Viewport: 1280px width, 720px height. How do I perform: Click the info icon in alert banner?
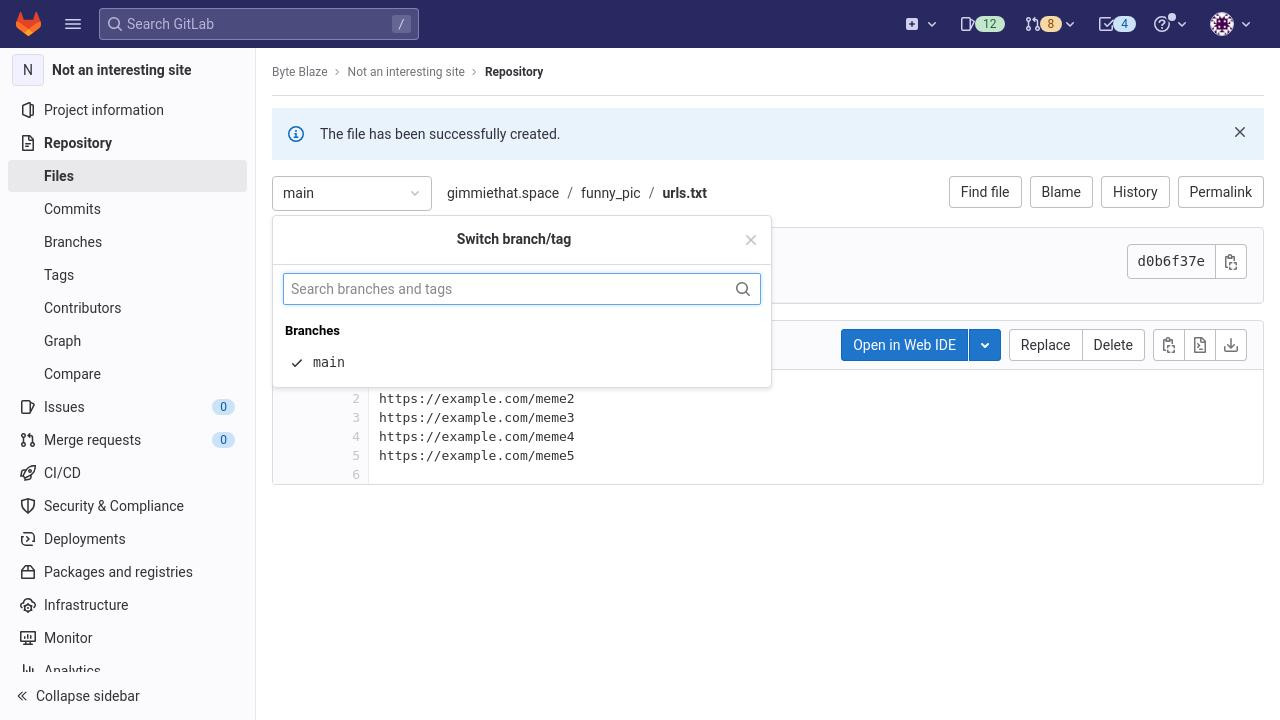296,134
